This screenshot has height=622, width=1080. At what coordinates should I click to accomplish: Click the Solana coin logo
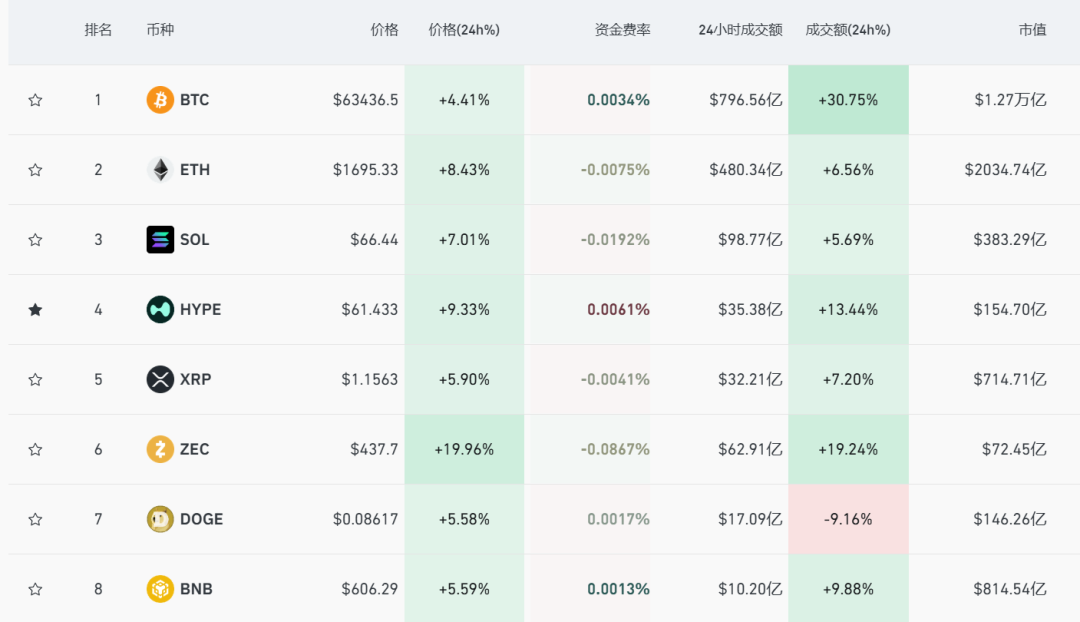pyautogui.click(x=160, y=240)
